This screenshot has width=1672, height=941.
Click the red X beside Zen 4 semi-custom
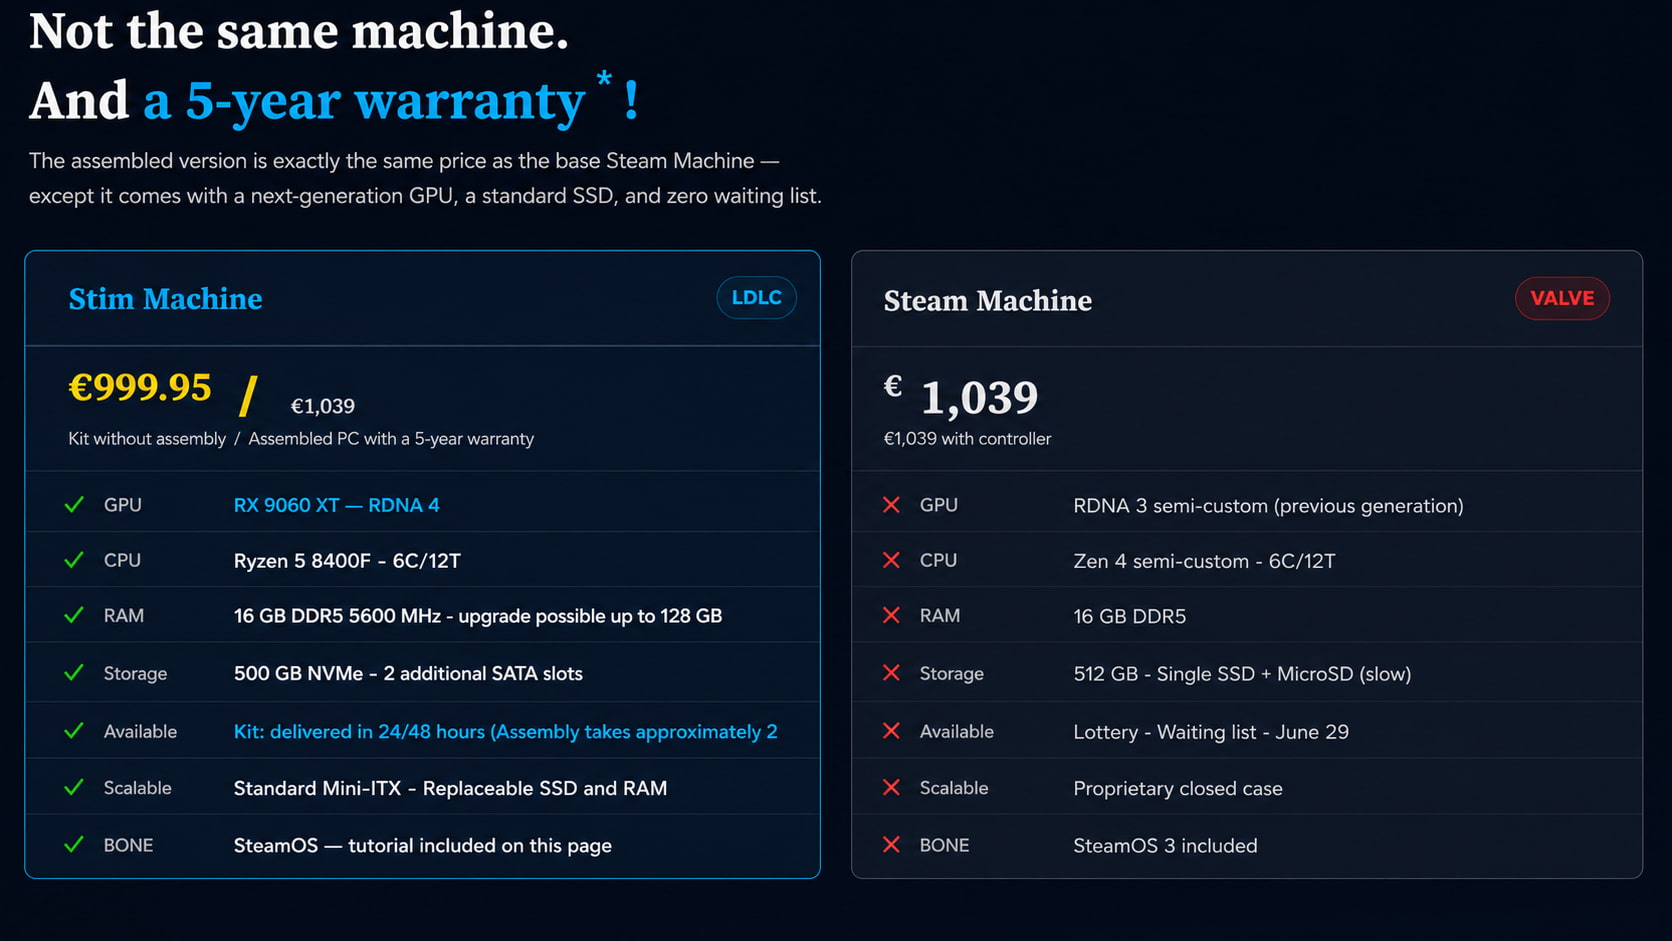click(891, 560)
